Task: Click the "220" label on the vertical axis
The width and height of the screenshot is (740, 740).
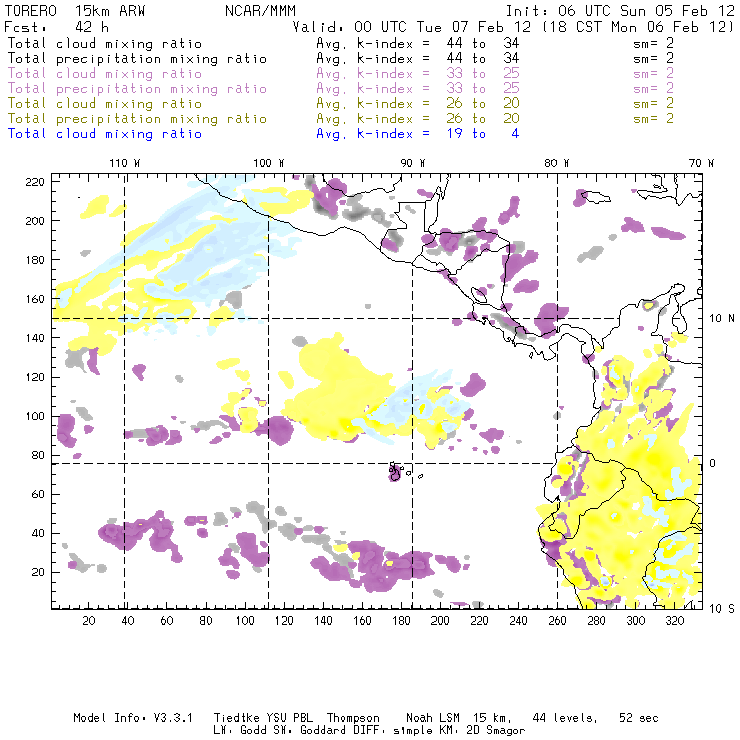Action: 35,182
